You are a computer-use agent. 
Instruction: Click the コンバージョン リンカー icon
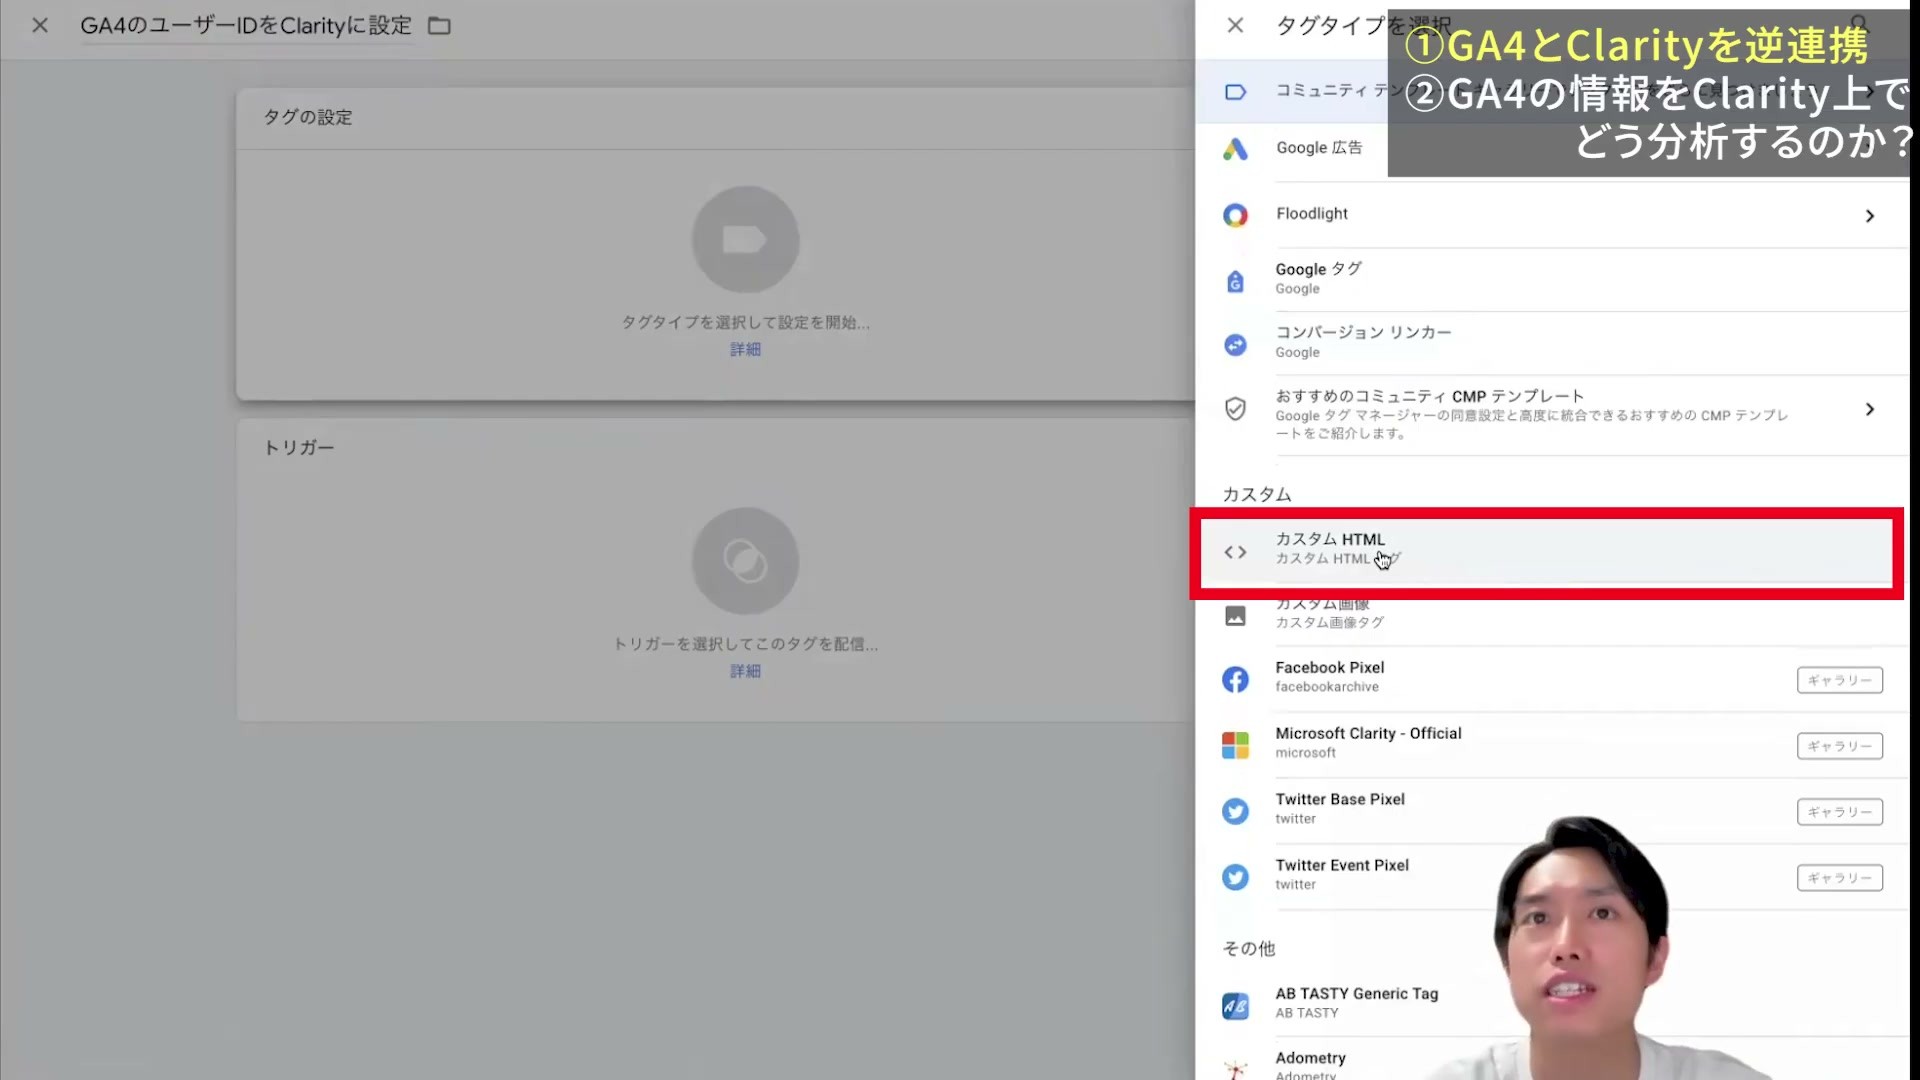coord(1236,345)
